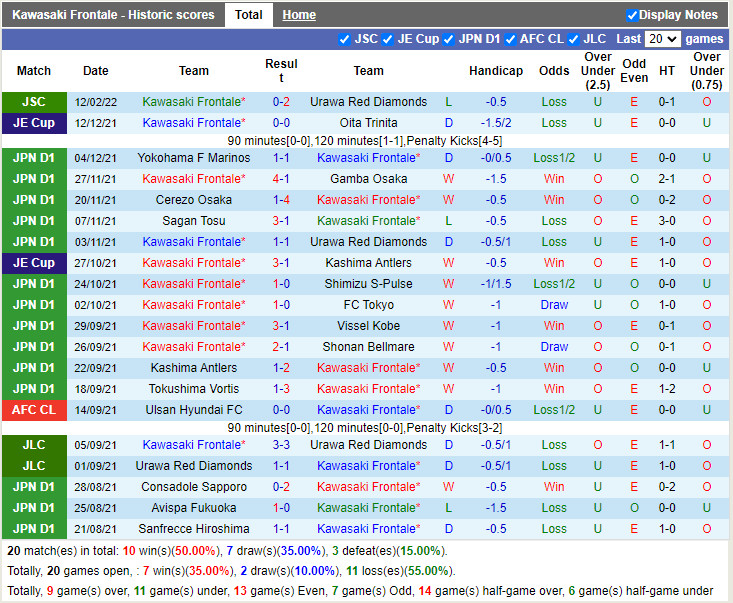Click the green JSC league badge
Image resolution: width=733 pixels, height=603 pixels.
pyautogui.click(x=34, y=102)
